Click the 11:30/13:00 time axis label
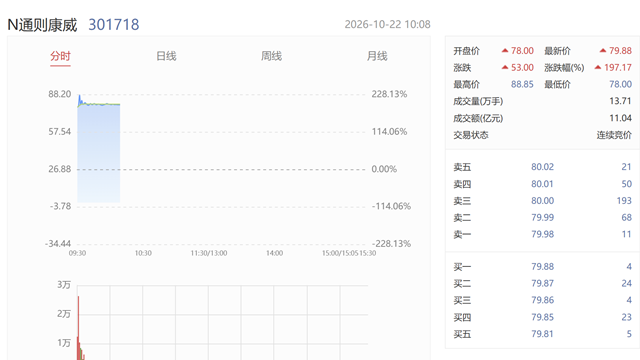Screen dimensions: 640x360 pos(209,253)
